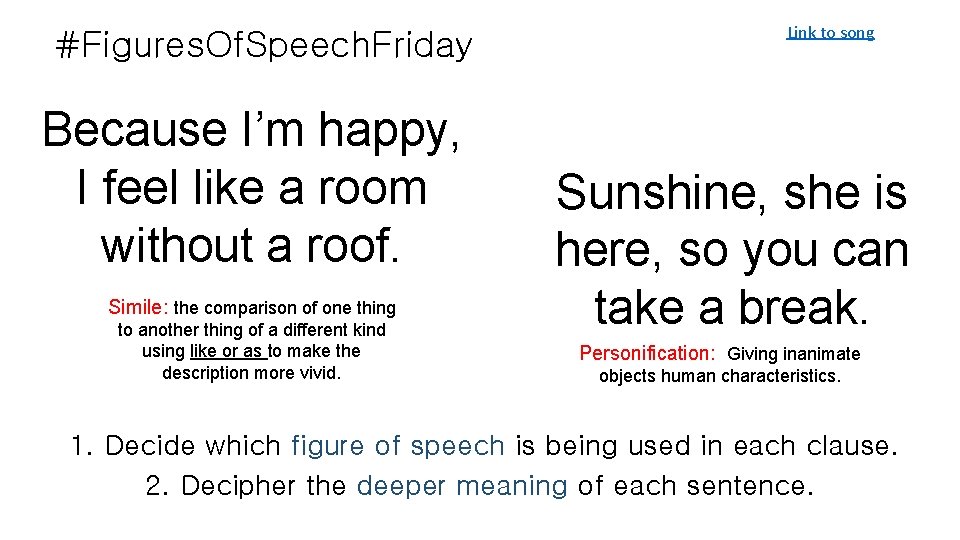This screenshot has height=540, width=960.
Task: Click the "take a break." line
Action: click(x=731, y=307)
